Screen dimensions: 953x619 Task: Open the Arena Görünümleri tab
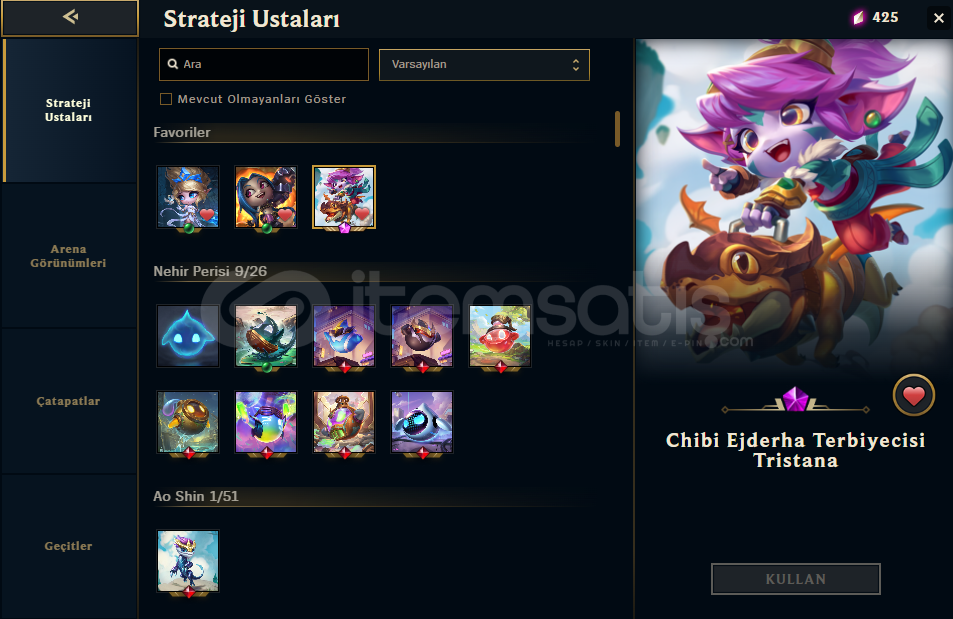[69, 256]
